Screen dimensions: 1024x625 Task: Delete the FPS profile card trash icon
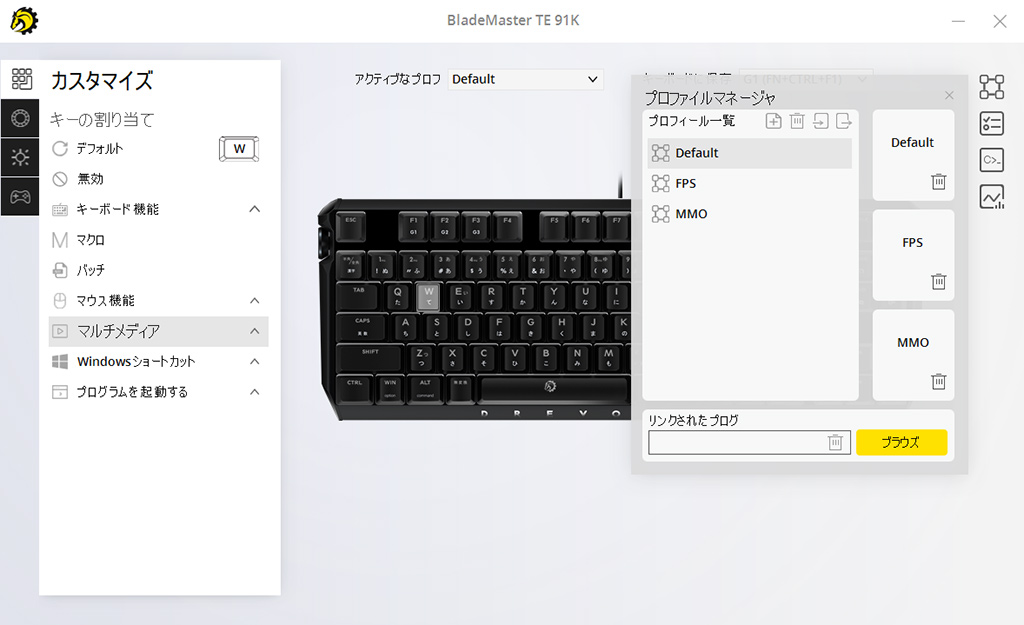pos(938,281)
